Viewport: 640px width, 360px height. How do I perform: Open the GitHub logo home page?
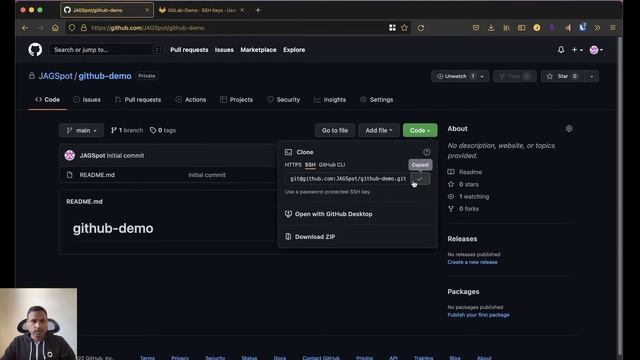tap(35, 50)
